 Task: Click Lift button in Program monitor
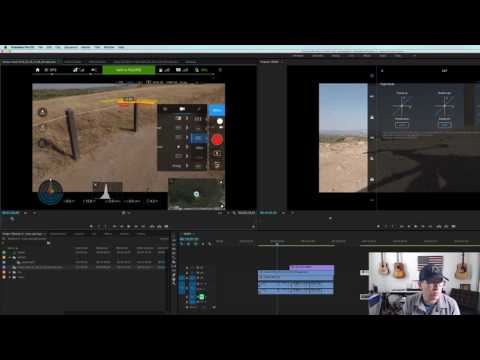point(439,226)
